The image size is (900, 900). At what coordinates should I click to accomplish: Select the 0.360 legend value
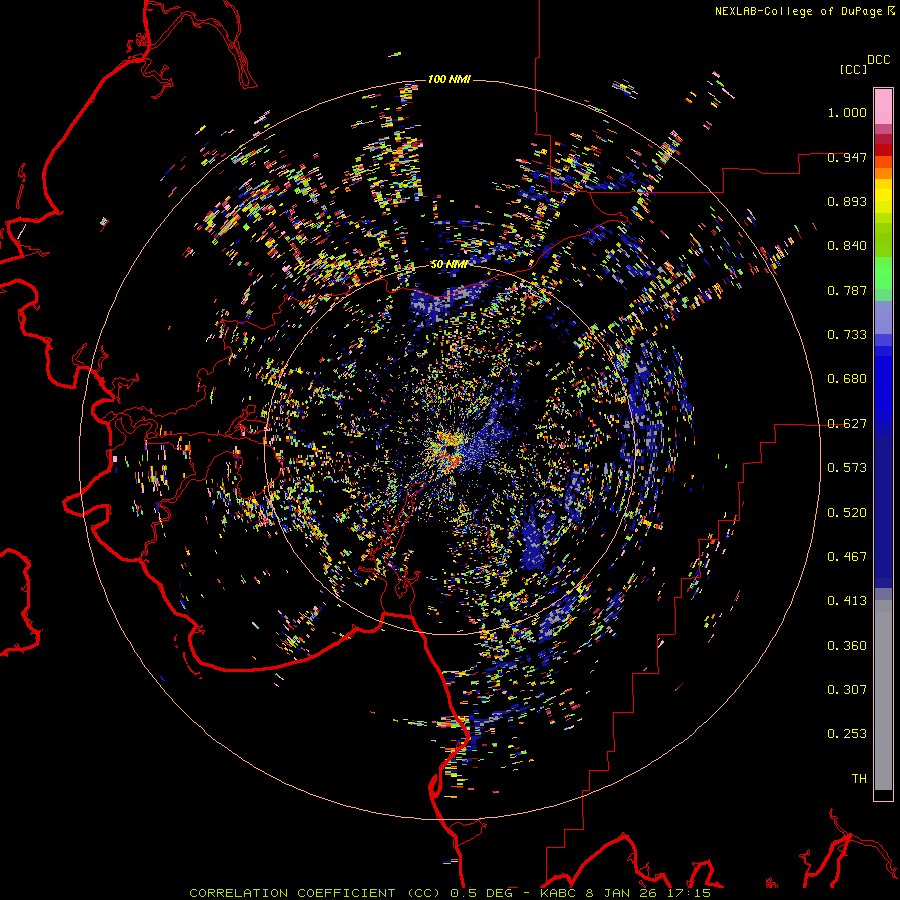847,646
